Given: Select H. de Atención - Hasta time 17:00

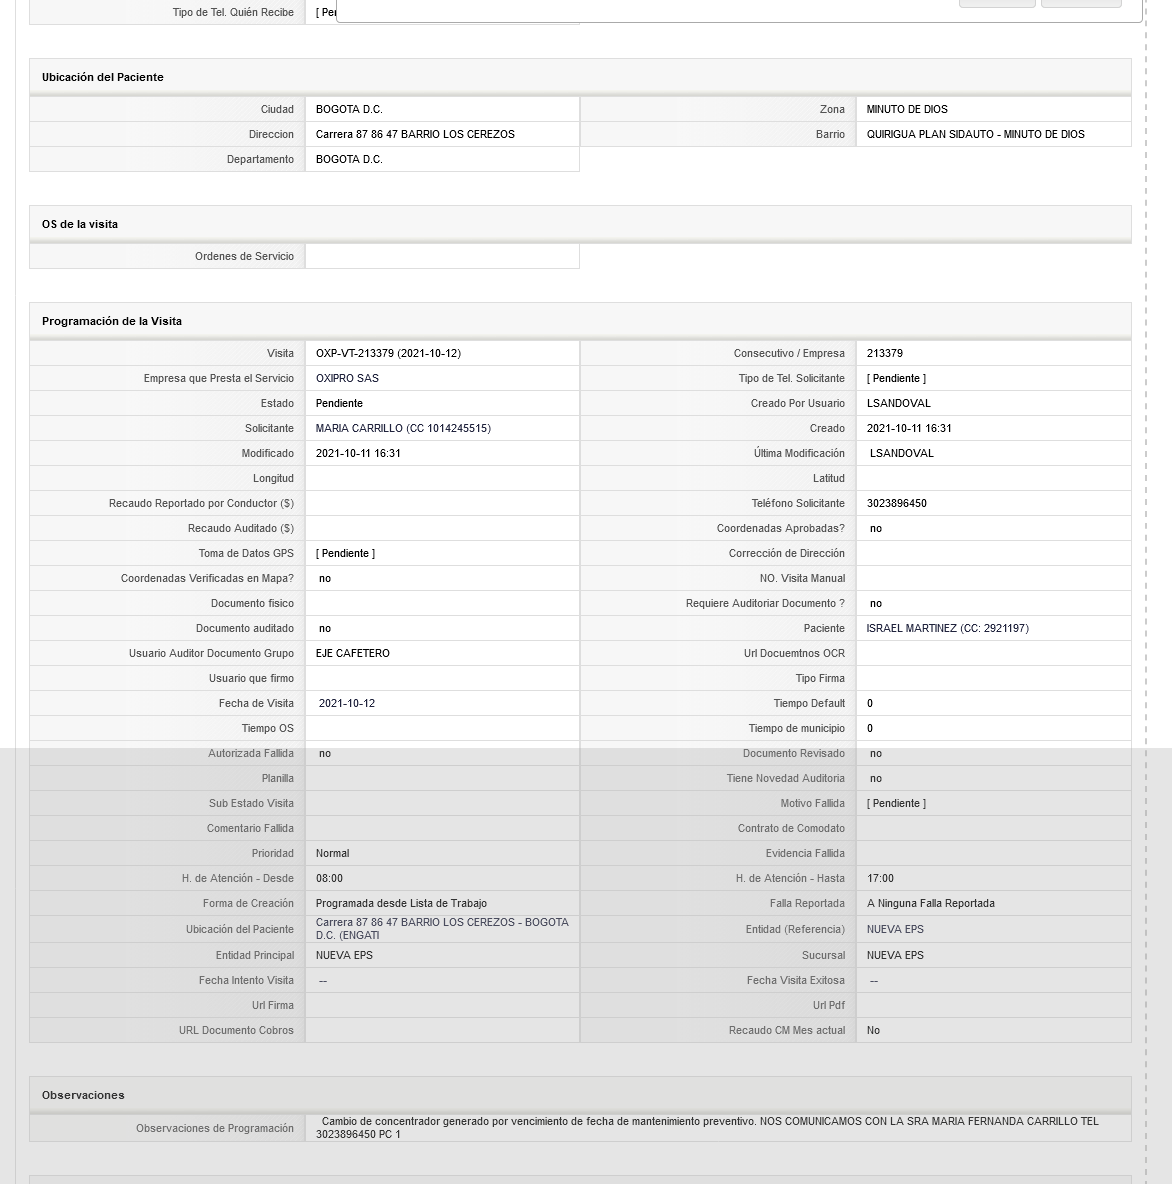Looking at the screenshot, I should click(881, 878).
